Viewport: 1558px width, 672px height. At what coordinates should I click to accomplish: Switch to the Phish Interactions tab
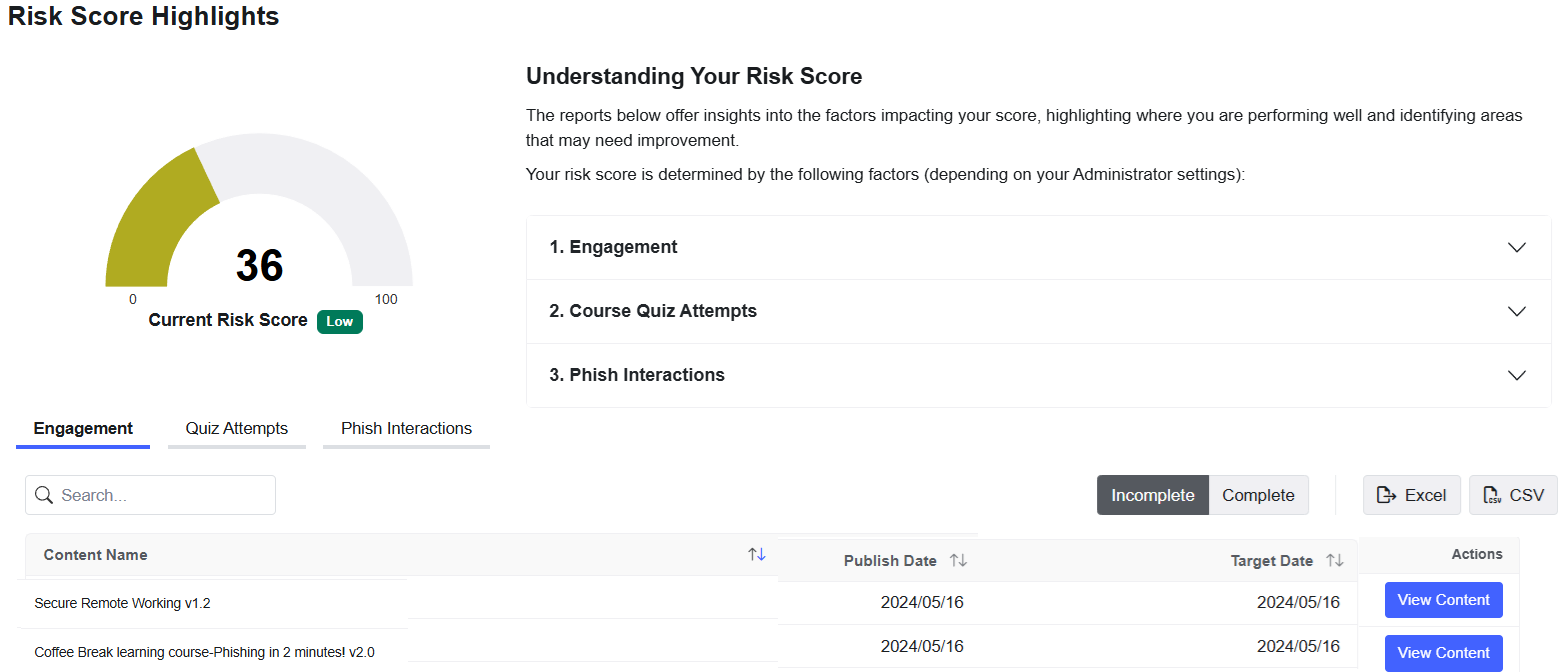coord(406,428)
